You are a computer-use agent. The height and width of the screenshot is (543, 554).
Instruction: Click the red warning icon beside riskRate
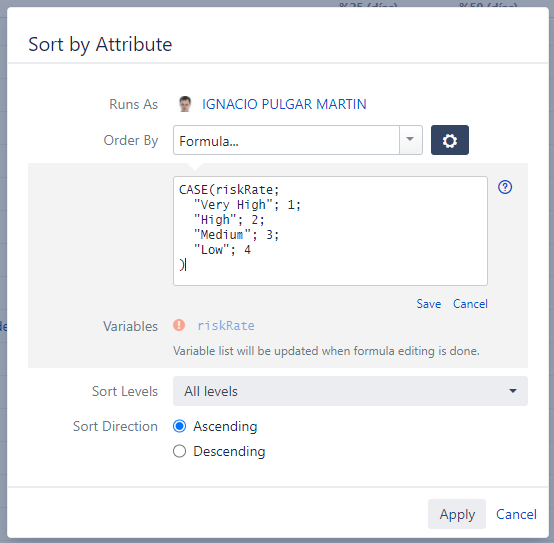point(179,325)
